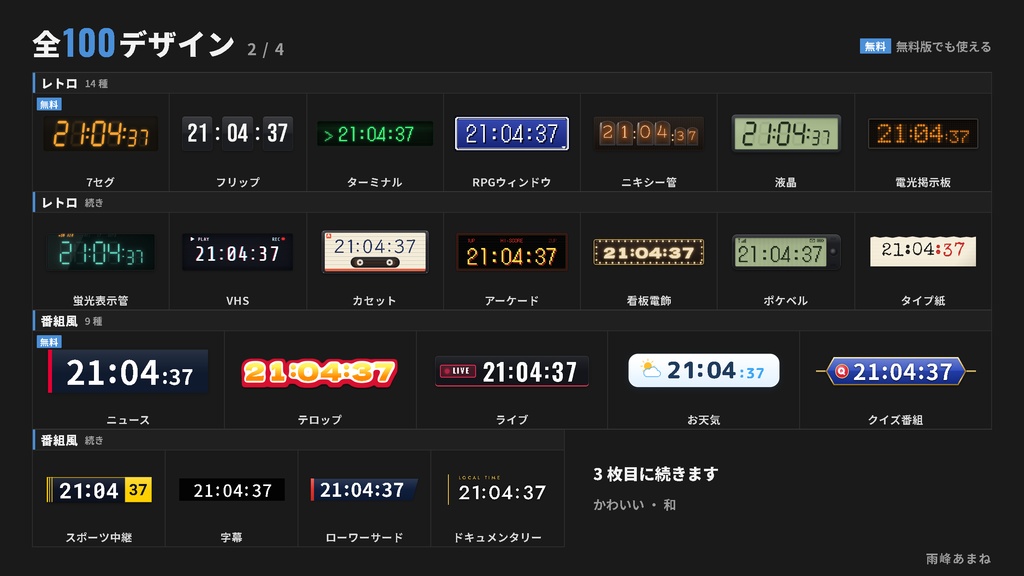Select the ニュース news clock design
This screenshot has width=1024, height=576.
[x=128, y=372]
